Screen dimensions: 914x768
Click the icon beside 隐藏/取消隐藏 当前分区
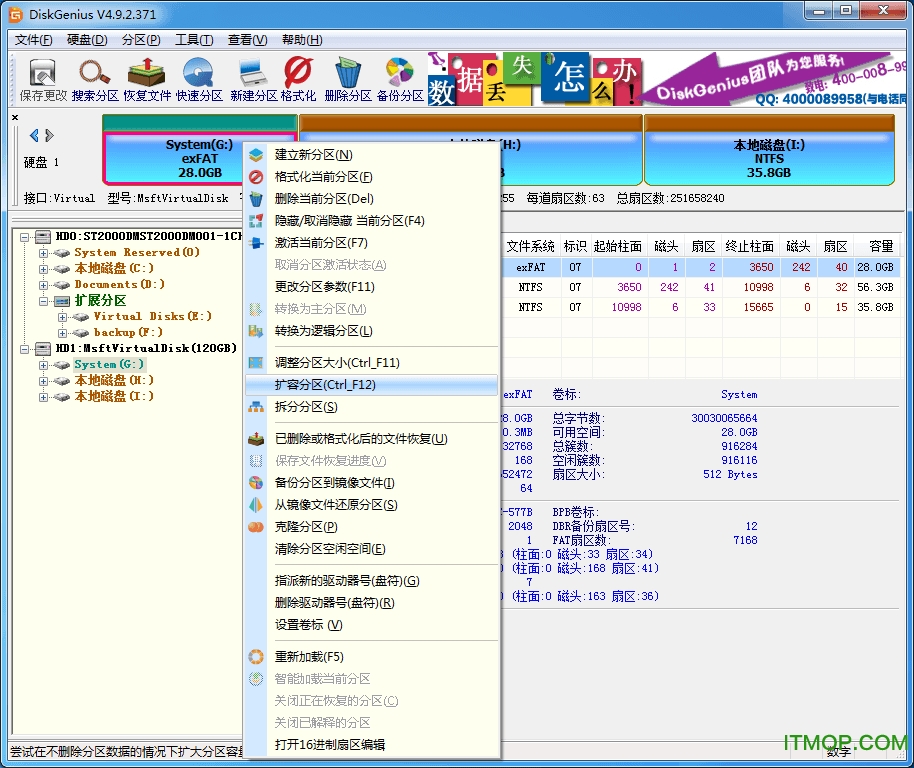(256, 221)
